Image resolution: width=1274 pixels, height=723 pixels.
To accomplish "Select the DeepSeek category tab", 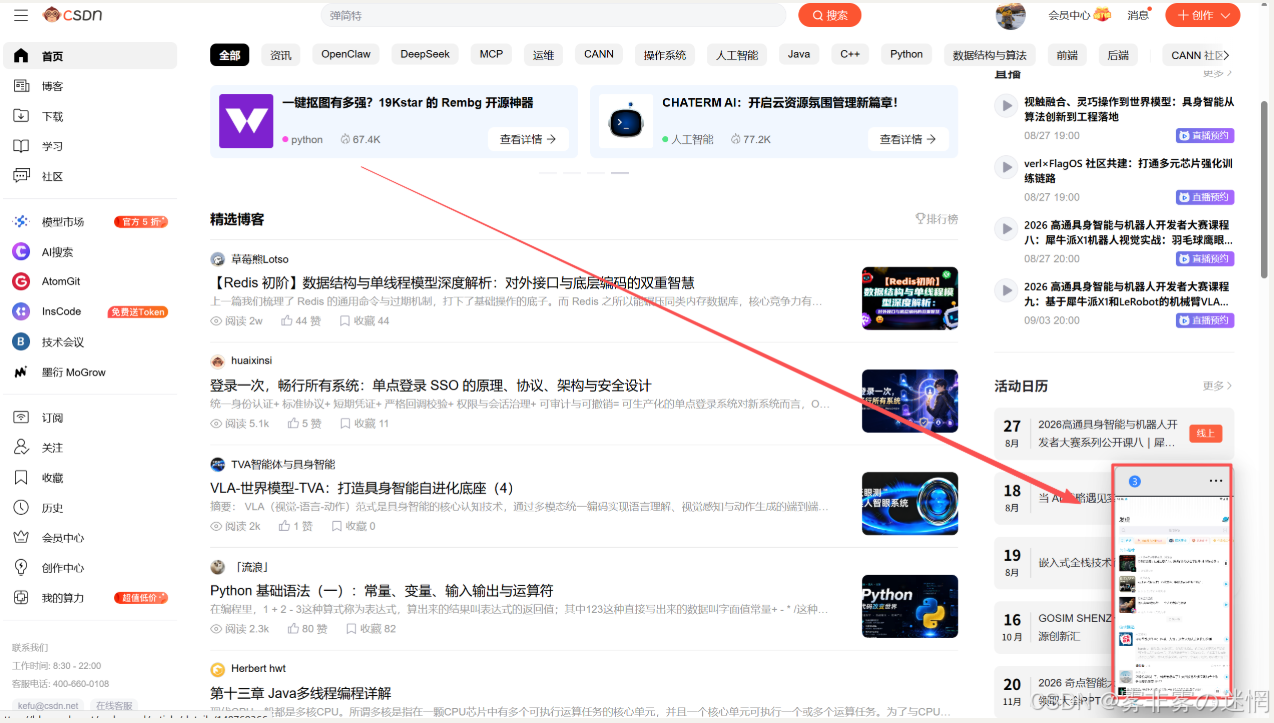I will [x=425, y=55].
